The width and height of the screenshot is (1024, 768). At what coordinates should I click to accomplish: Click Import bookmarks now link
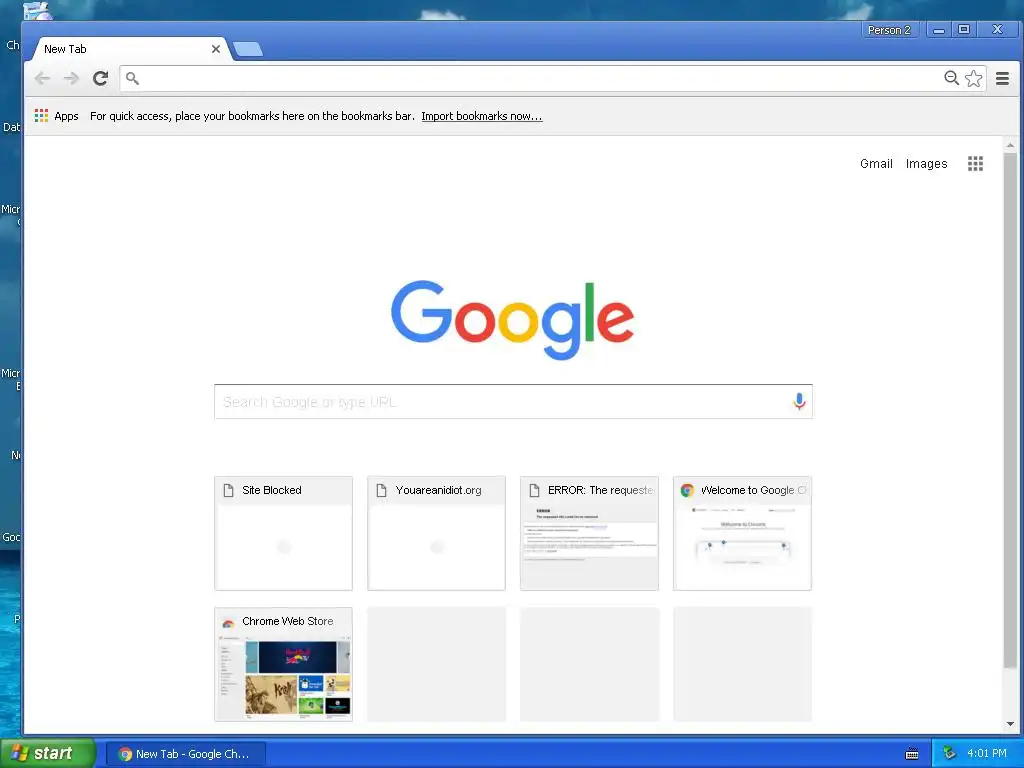(482, 116)
